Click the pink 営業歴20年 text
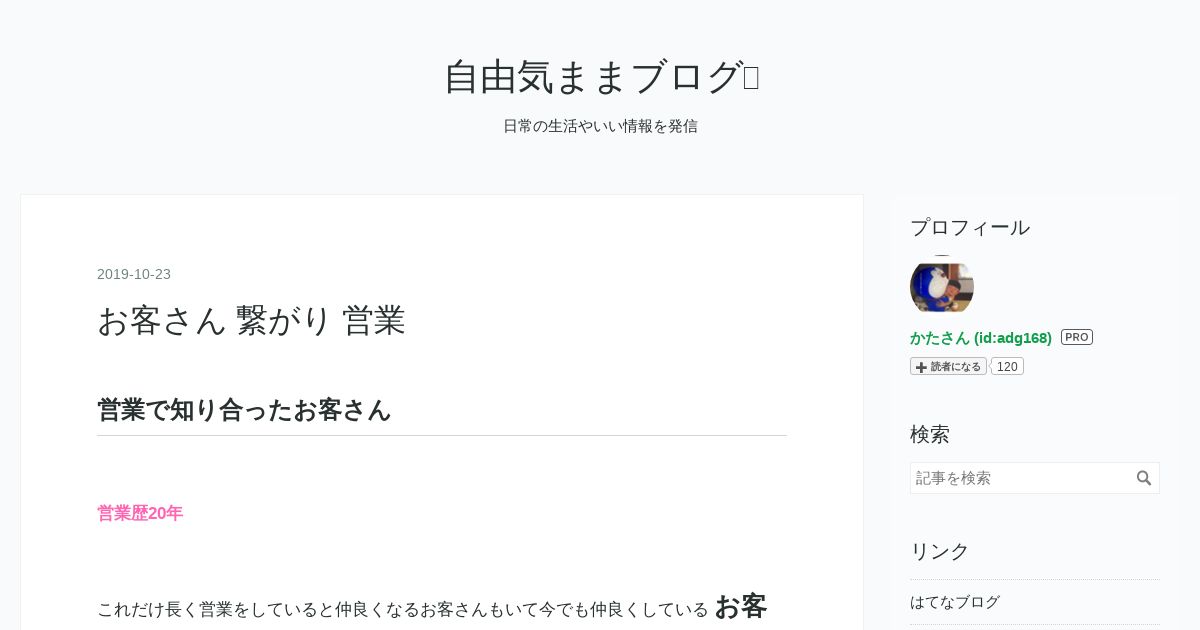Viewport: 1200px width, 630px height. click(140, 513)
